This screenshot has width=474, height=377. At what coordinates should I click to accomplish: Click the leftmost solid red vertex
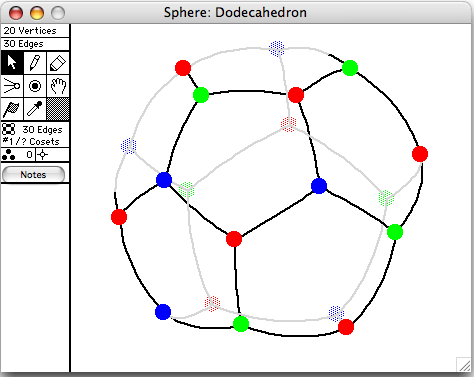(119, 217)
